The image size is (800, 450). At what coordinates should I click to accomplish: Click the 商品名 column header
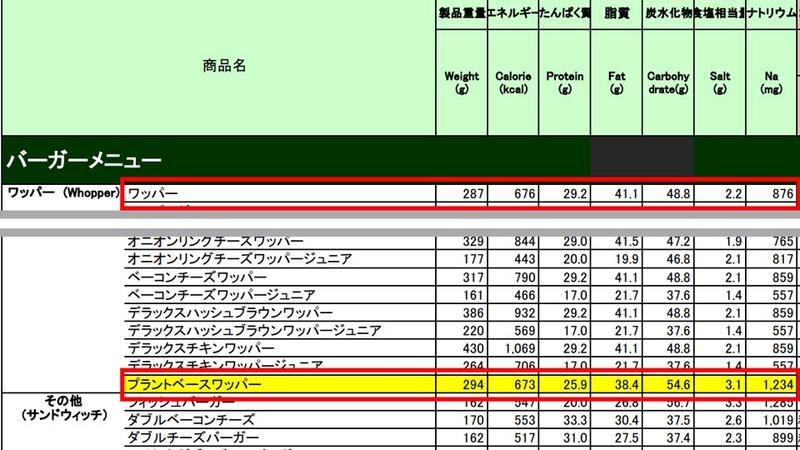click(224, 66)
